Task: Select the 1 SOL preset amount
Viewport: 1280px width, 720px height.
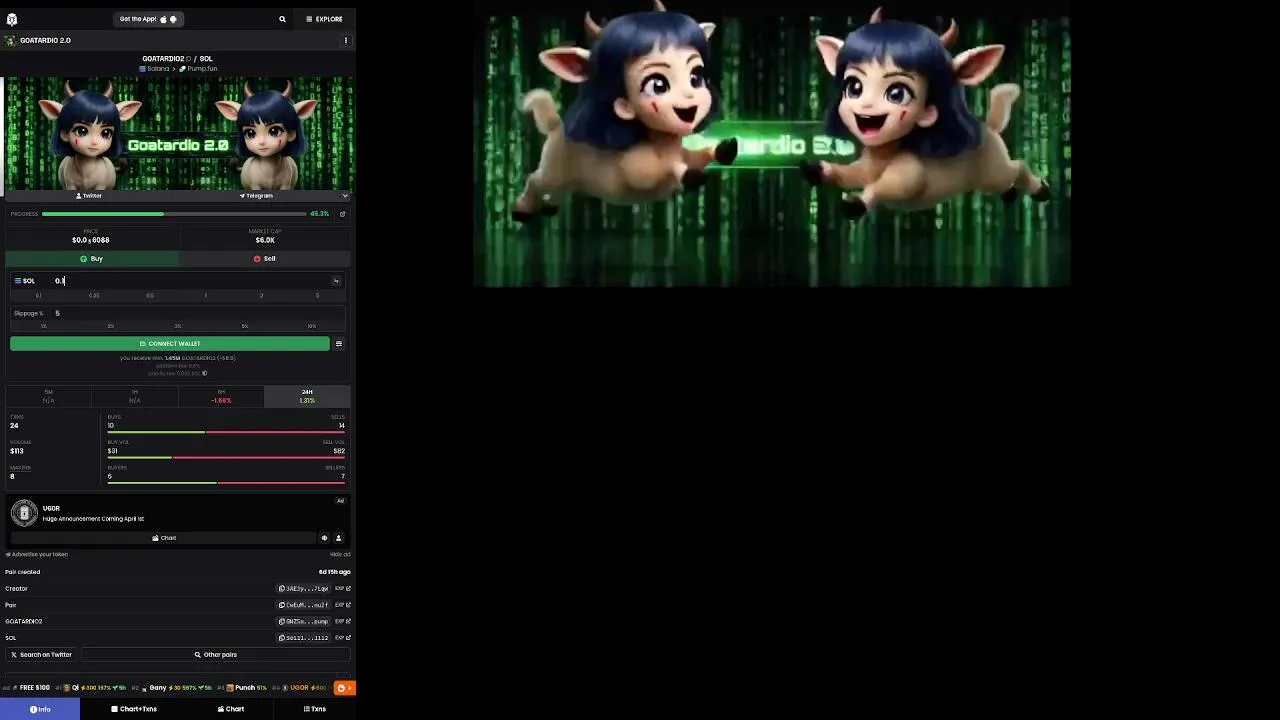Action: (x=206, y=296)
